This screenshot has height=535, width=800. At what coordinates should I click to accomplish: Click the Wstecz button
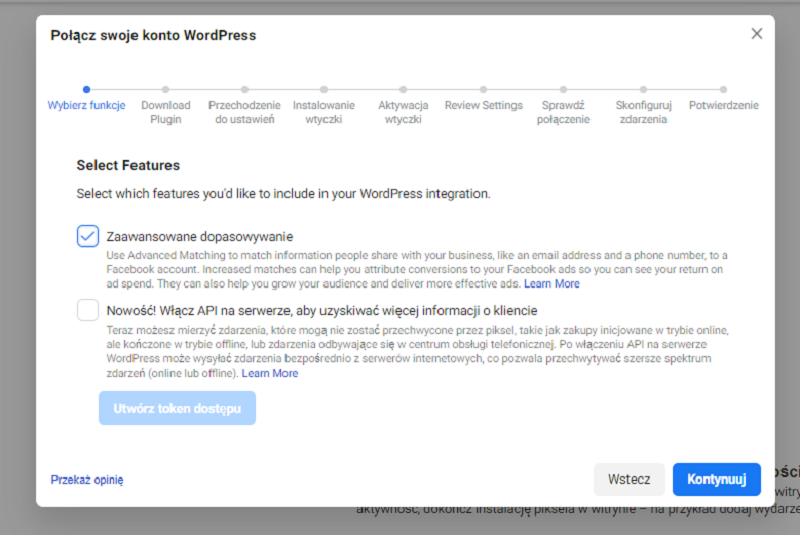(x=629, y=479)
